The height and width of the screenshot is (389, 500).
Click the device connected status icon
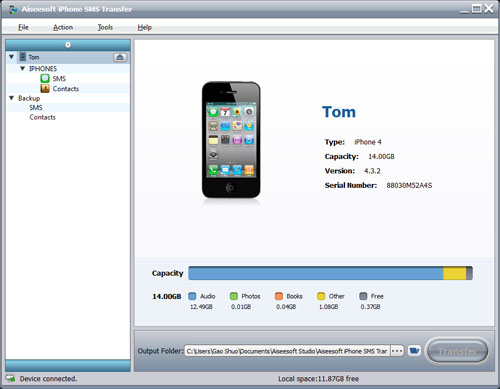pos(11,378)
